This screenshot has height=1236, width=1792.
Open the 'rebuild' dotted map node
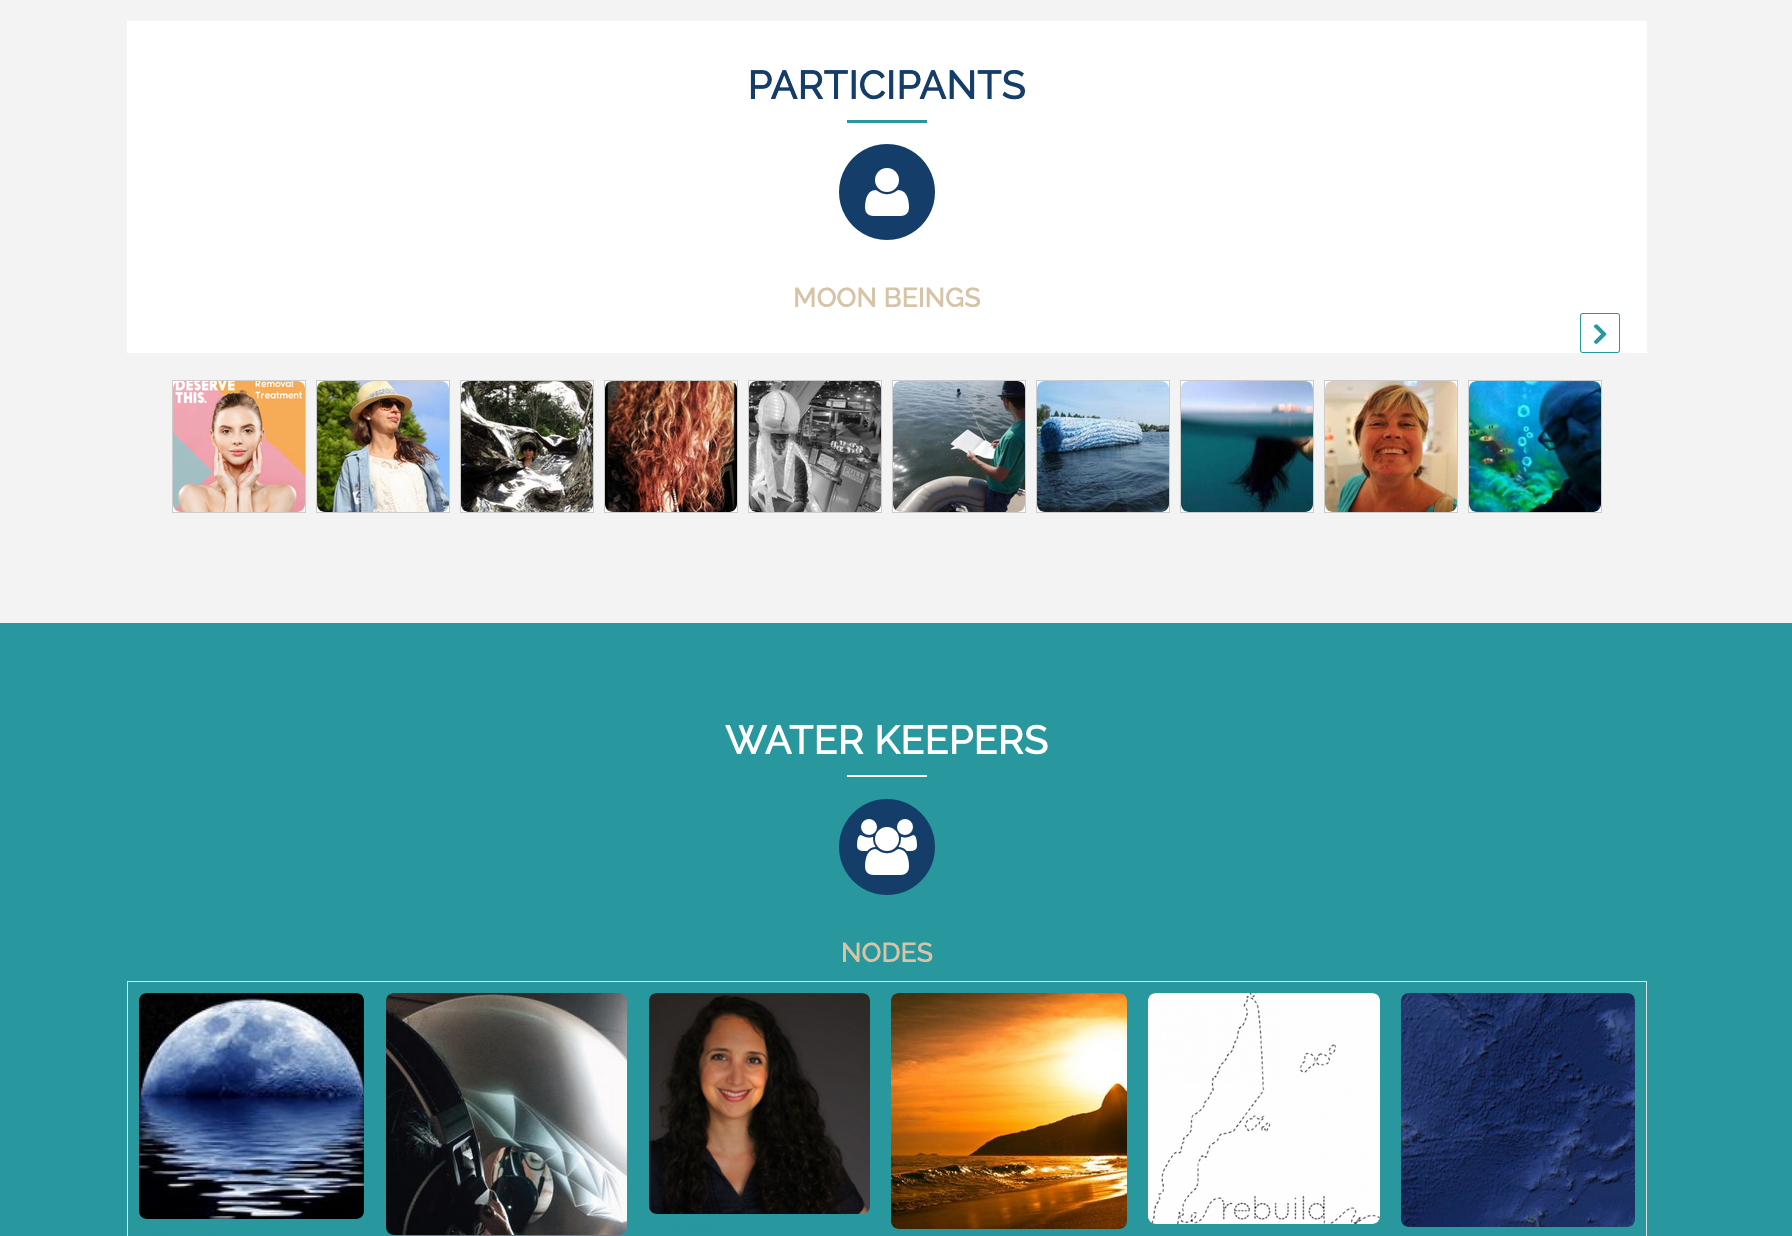click(x=1264, y=1108)
